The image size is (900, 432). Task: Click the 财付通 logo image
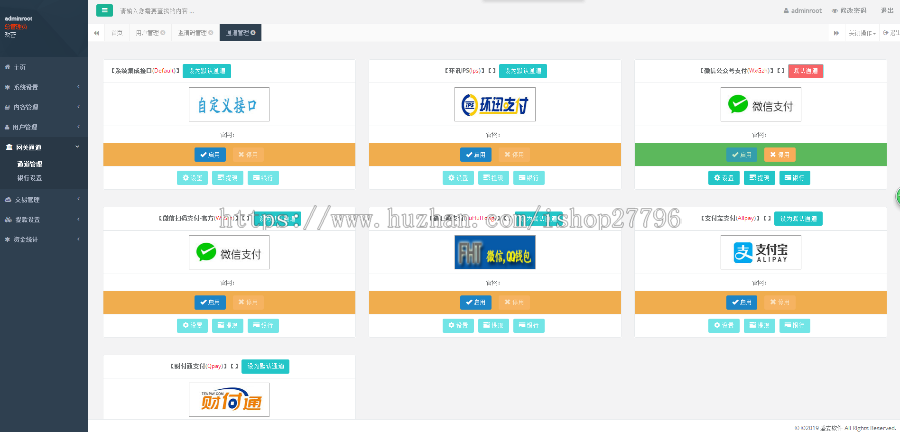coord(229,400)
